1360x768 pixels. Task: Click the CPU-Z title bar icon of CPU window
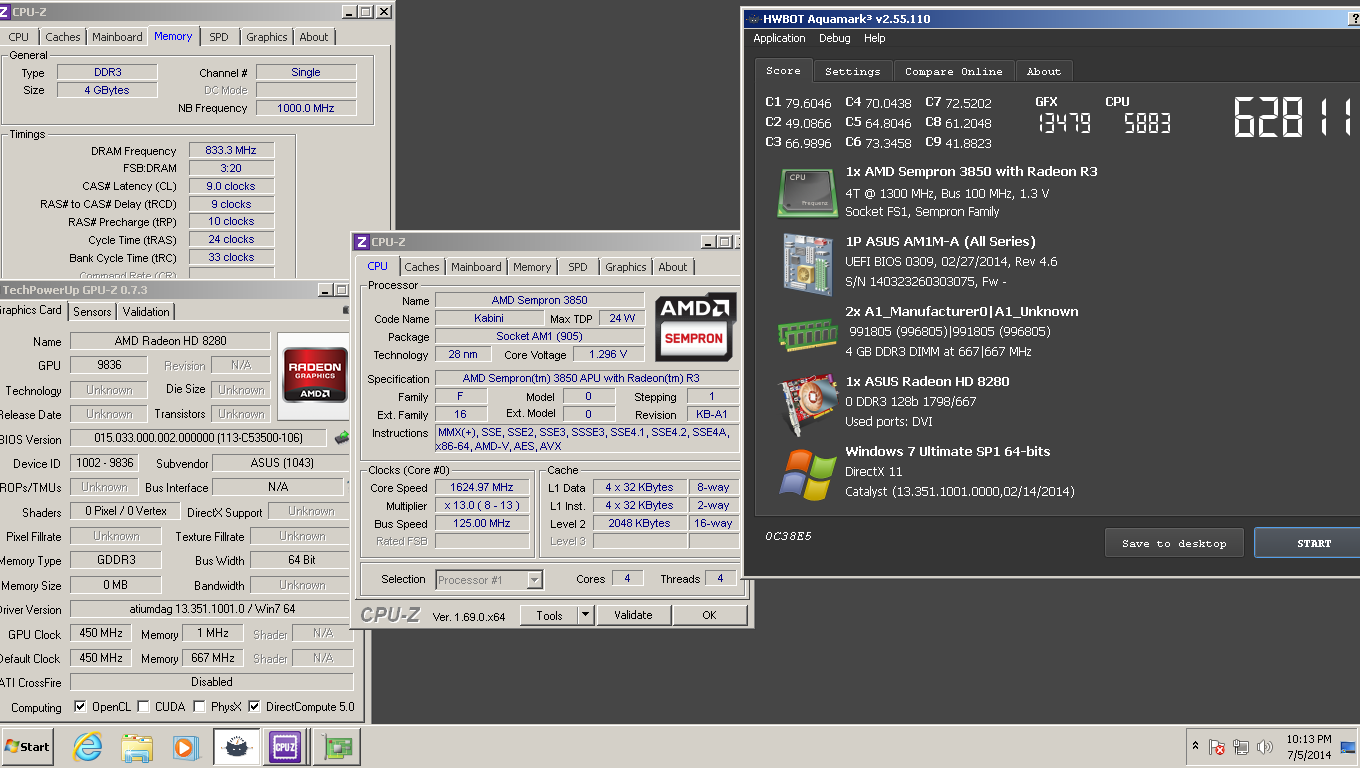pos(362,242)
